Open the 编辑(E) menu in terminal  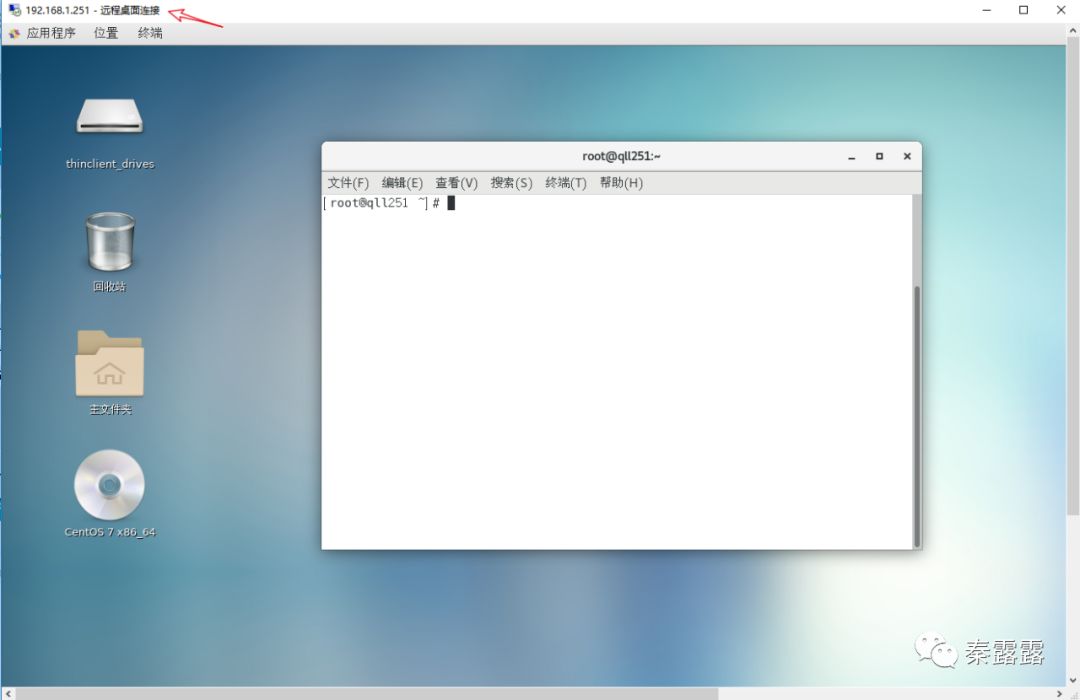point(400,183)
